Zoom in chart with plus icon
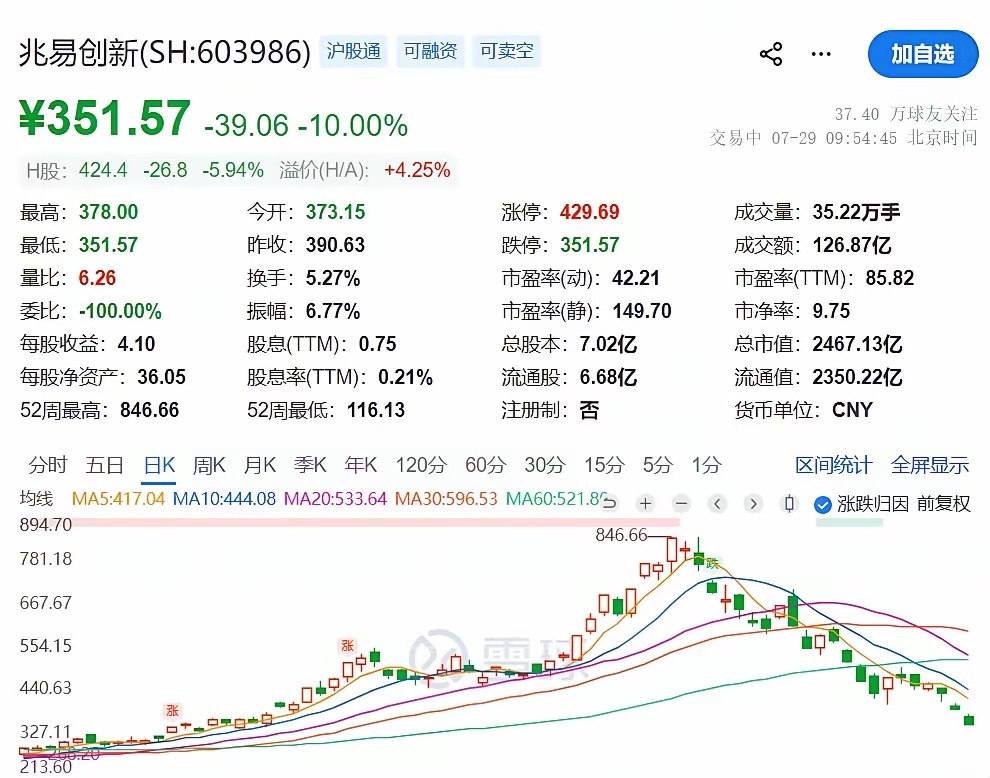990x778 pixels. point(645,503)
